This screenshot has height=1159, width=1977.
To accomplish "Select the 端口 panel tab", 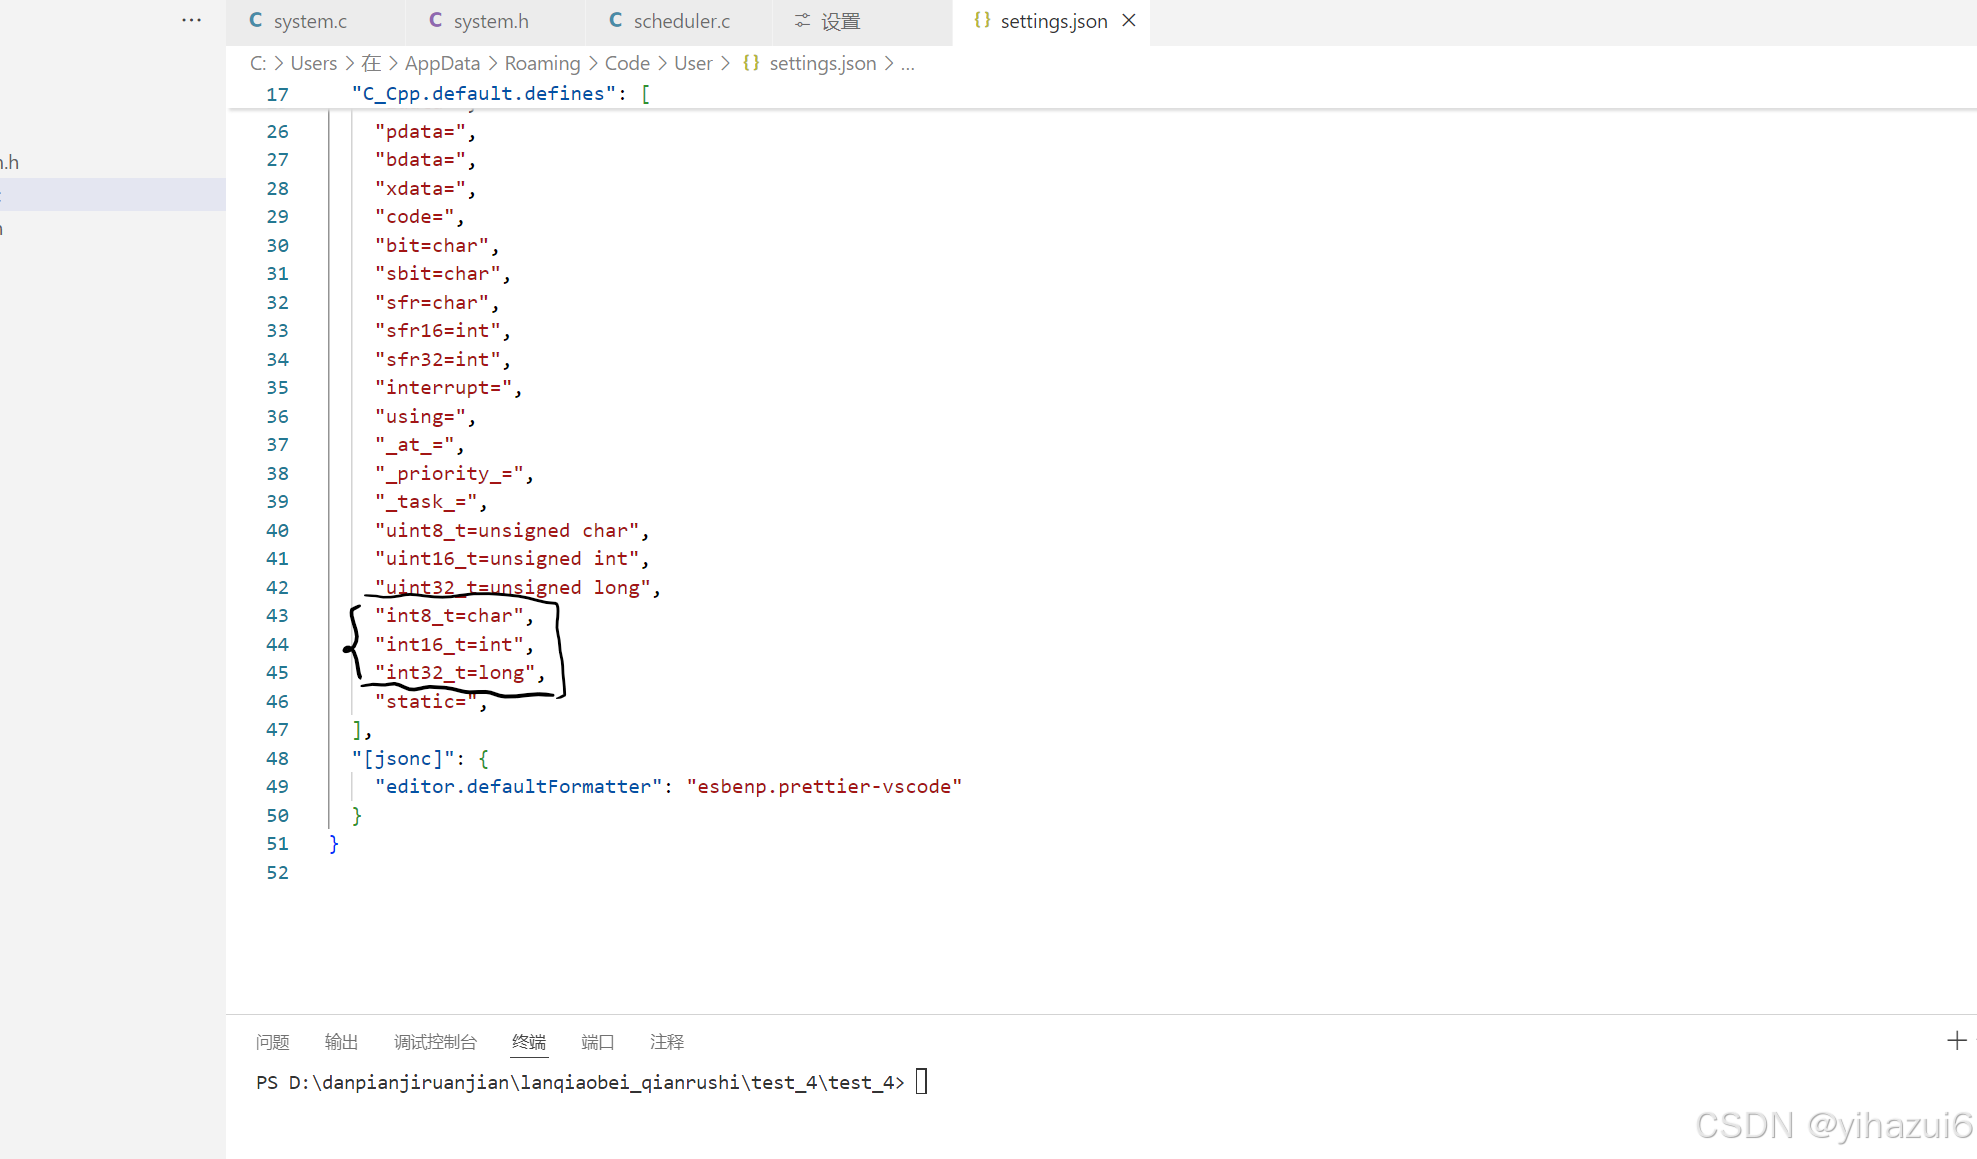I will tap(597, 1042).
